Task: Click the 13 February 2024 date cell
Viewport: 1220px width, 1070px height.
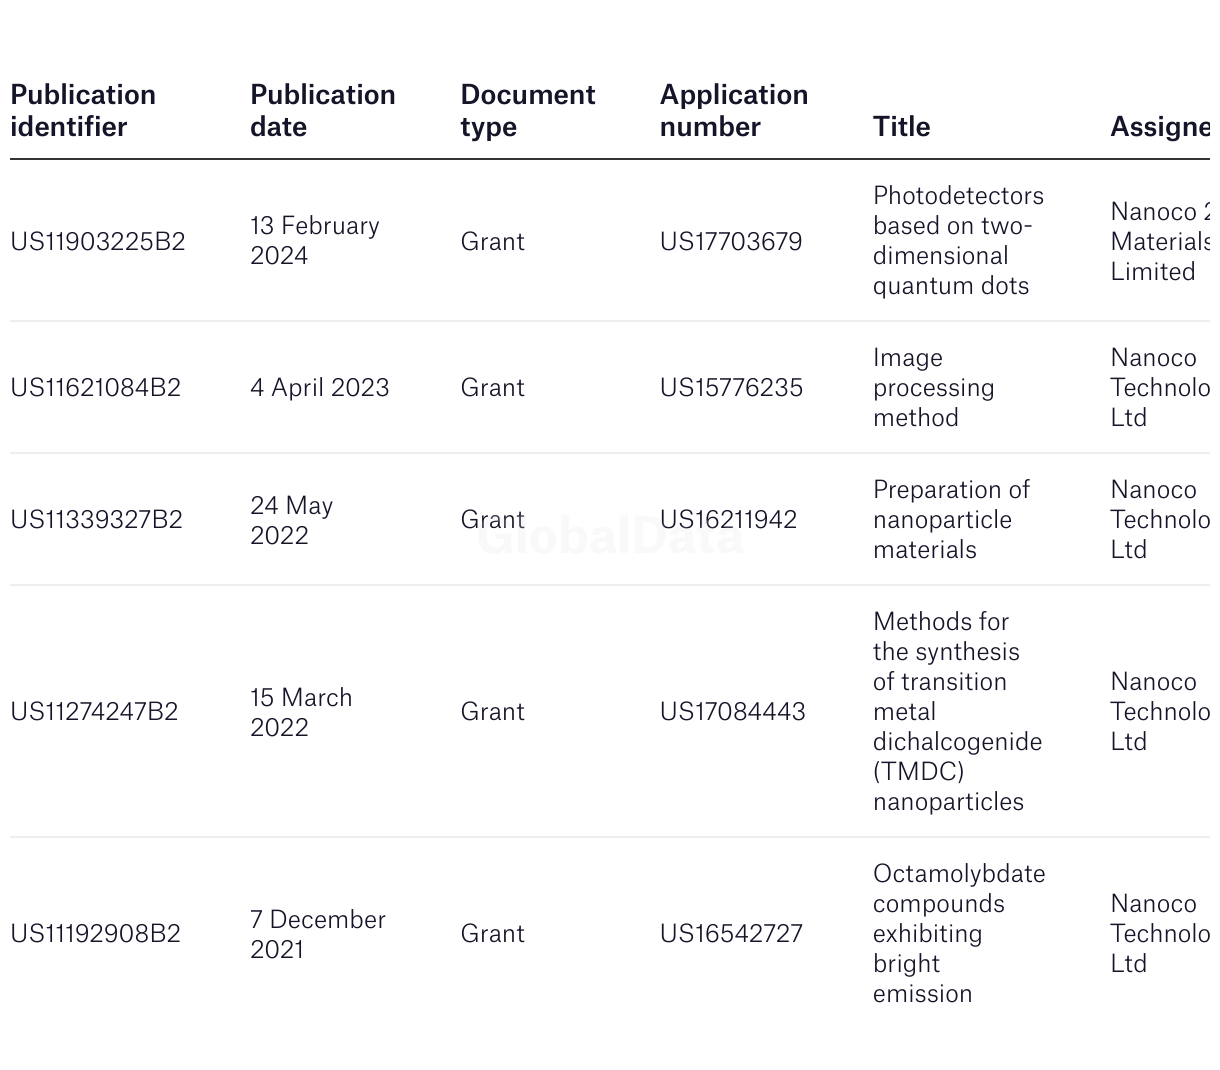Action: (x=314, y=241)
